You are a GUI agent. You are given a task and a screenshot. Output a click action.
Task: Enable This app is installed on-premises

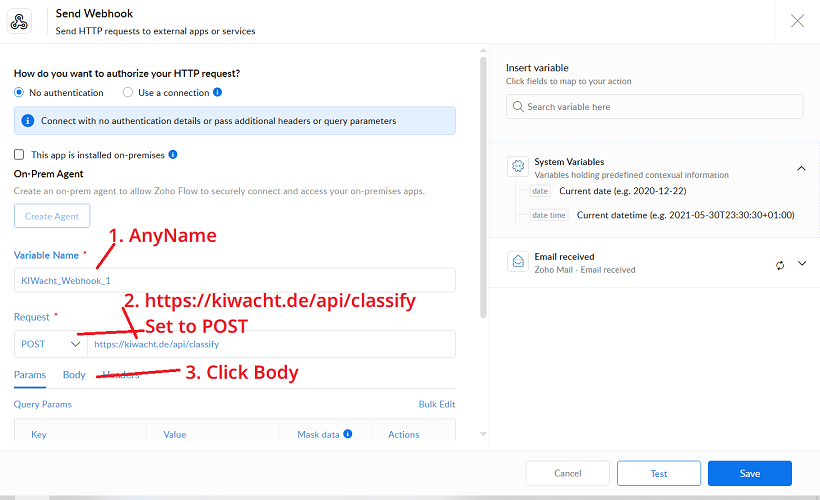[19, 155]
